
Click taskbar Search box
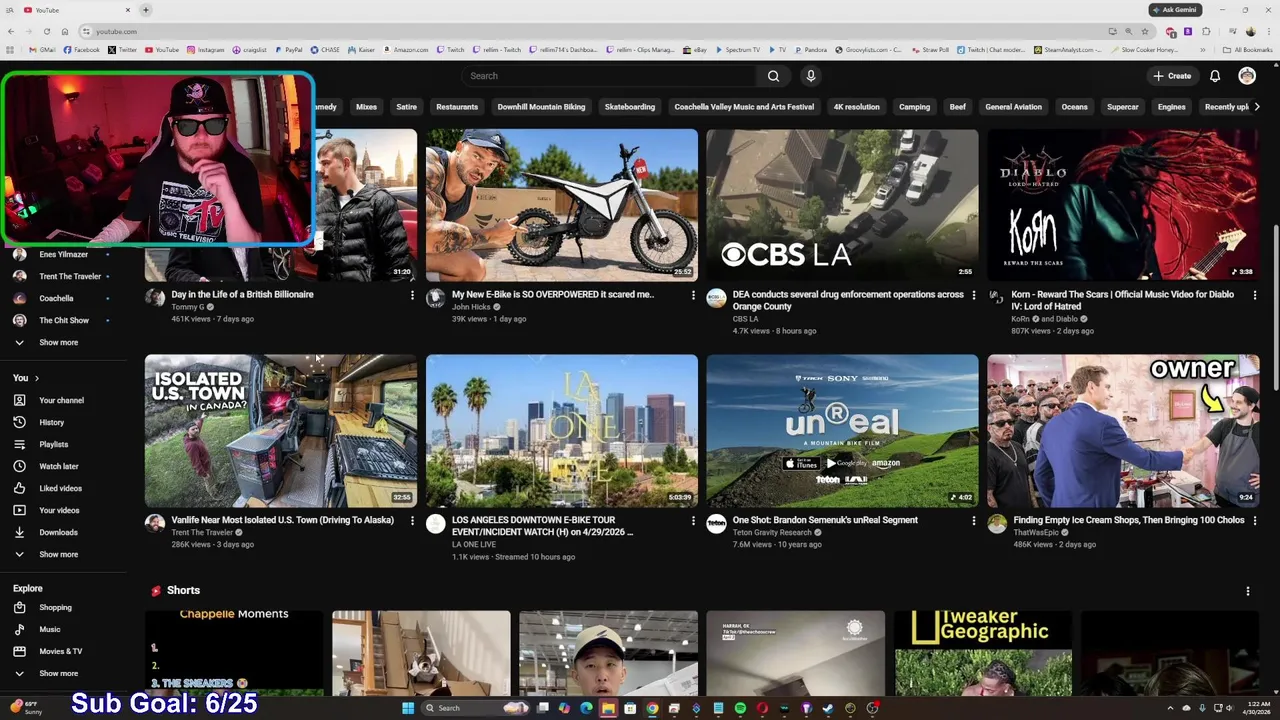tap(475, 708)
